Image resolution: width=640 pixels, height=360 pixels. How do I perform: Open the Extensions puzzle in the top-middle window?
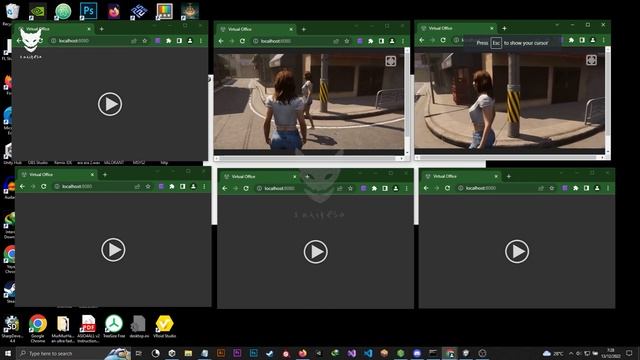click(x=371, y=41)
